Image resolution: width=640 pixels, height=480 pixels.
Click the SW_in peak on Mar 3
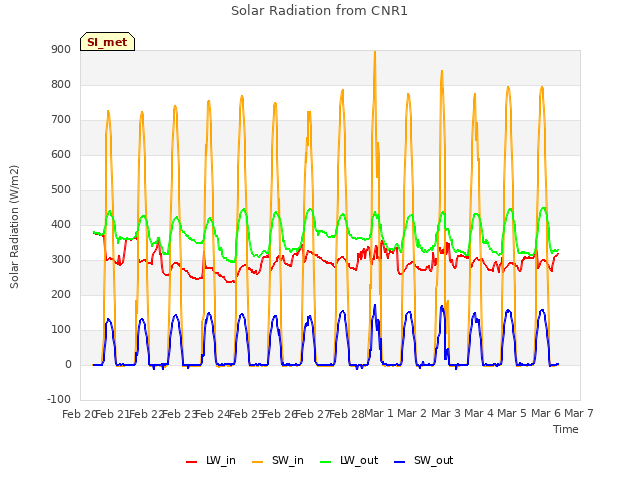(442, 71)
